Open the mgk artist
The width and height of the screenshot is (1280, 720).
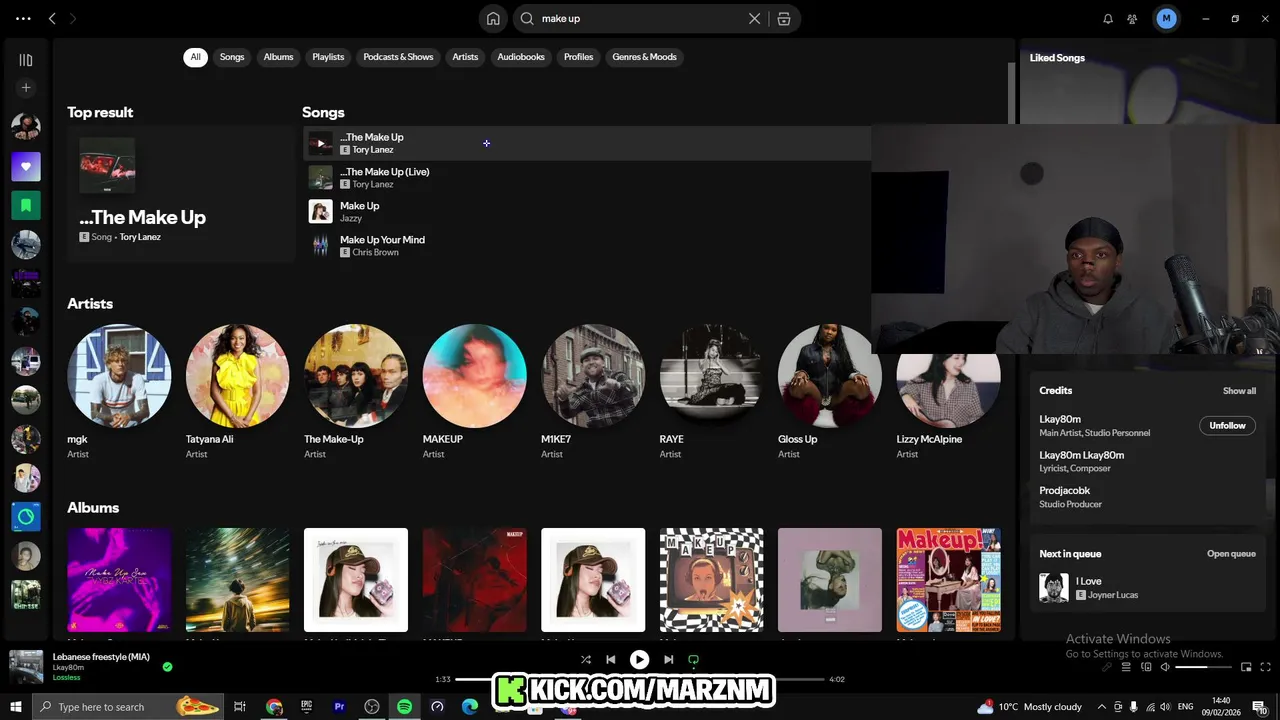click(x=119, y=391)
